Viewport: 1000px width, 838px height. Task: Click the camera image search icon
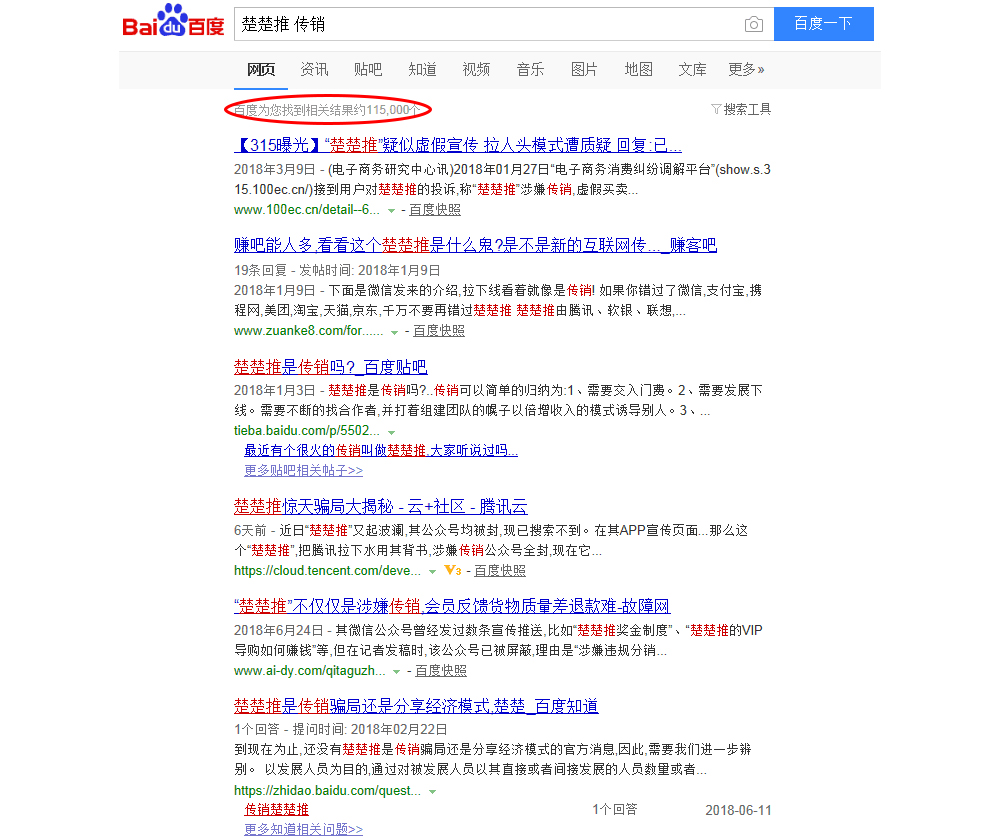pyautogui.click(x=754, y=24)
